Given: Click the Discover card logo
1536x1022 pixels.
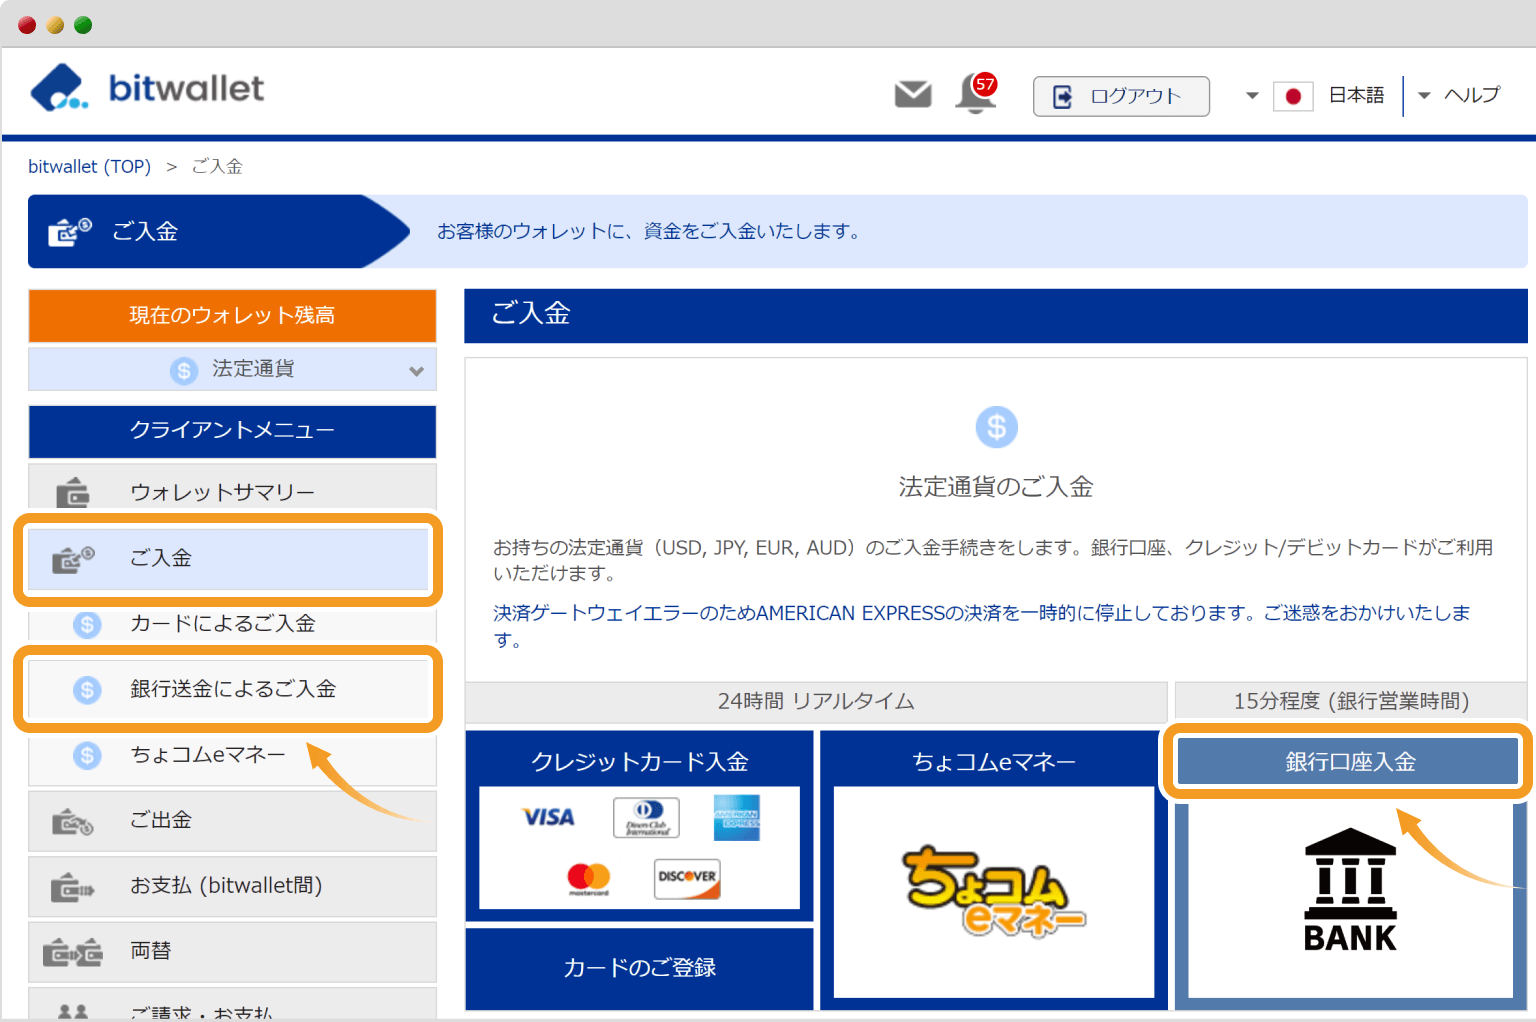Looking at the screenshot, I should (x=687, y=878).
